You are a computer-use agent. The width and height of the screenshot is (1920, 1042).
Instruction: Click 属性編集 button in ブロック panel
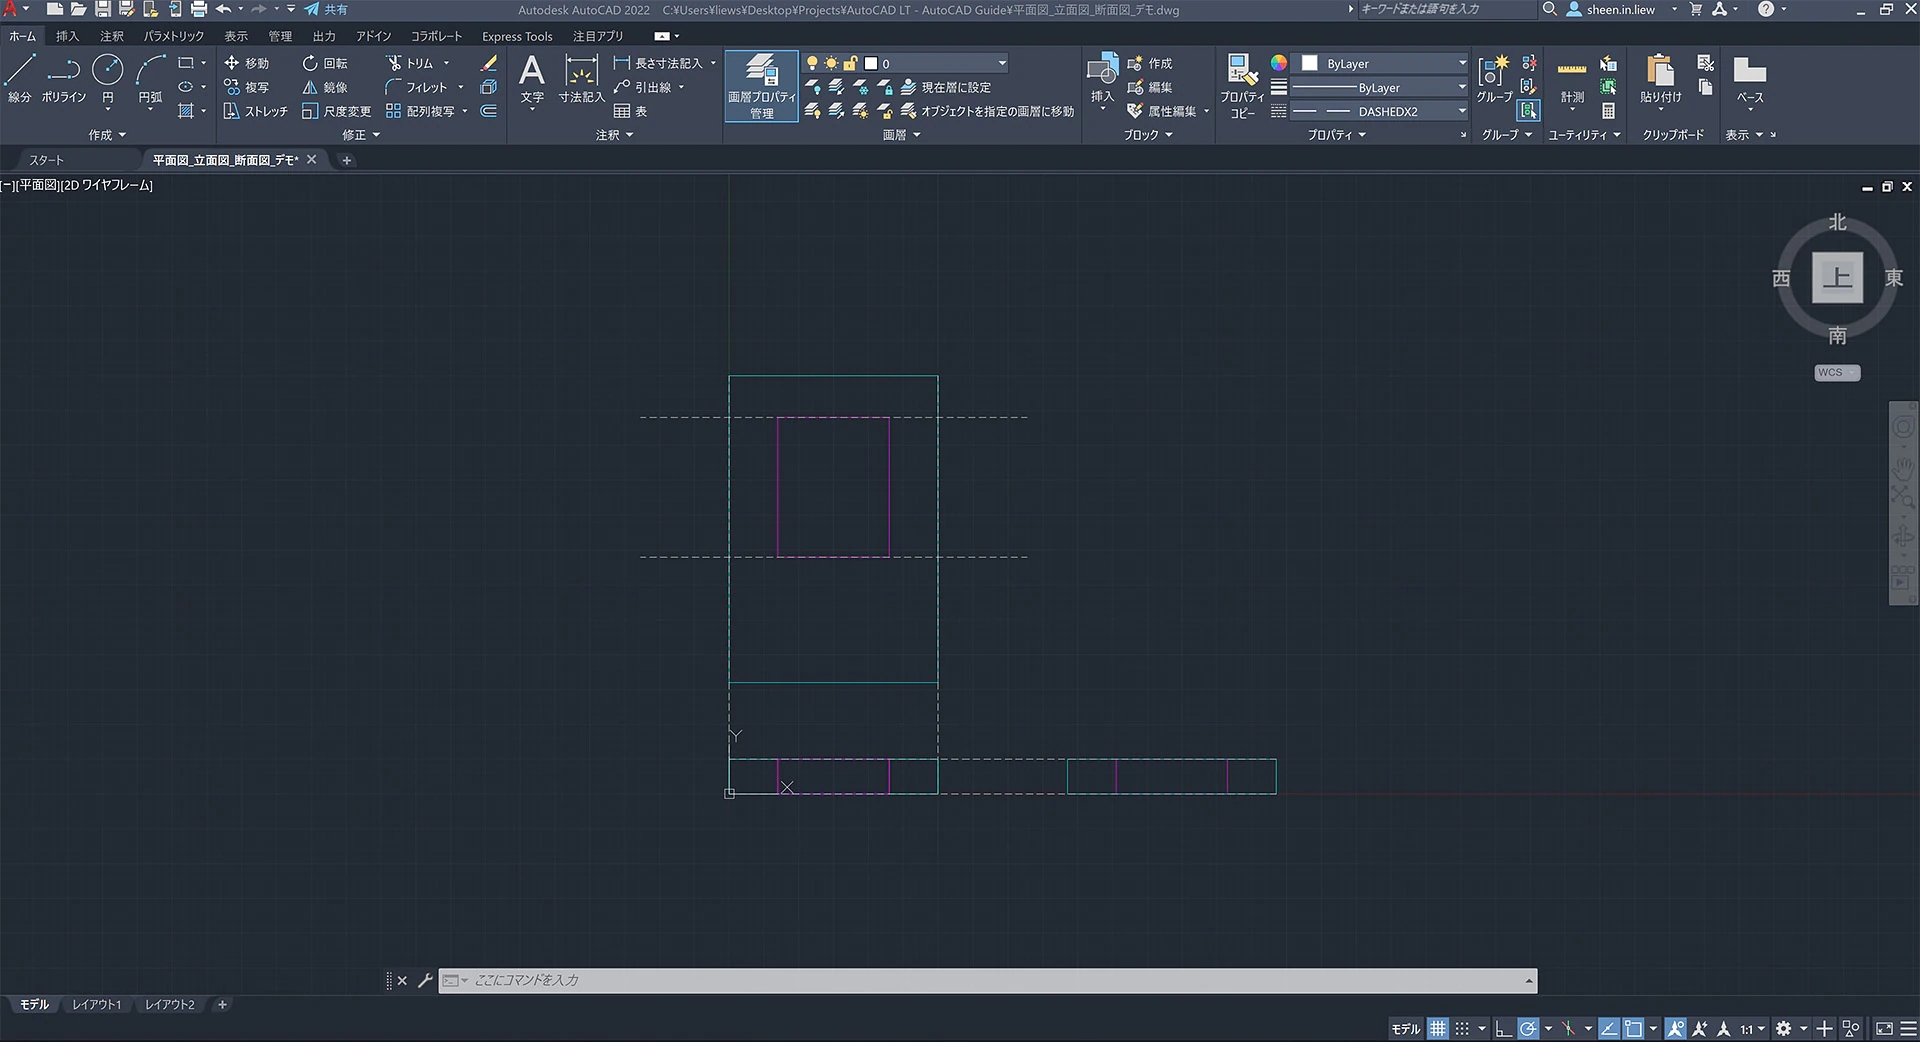coord(1162,111)
